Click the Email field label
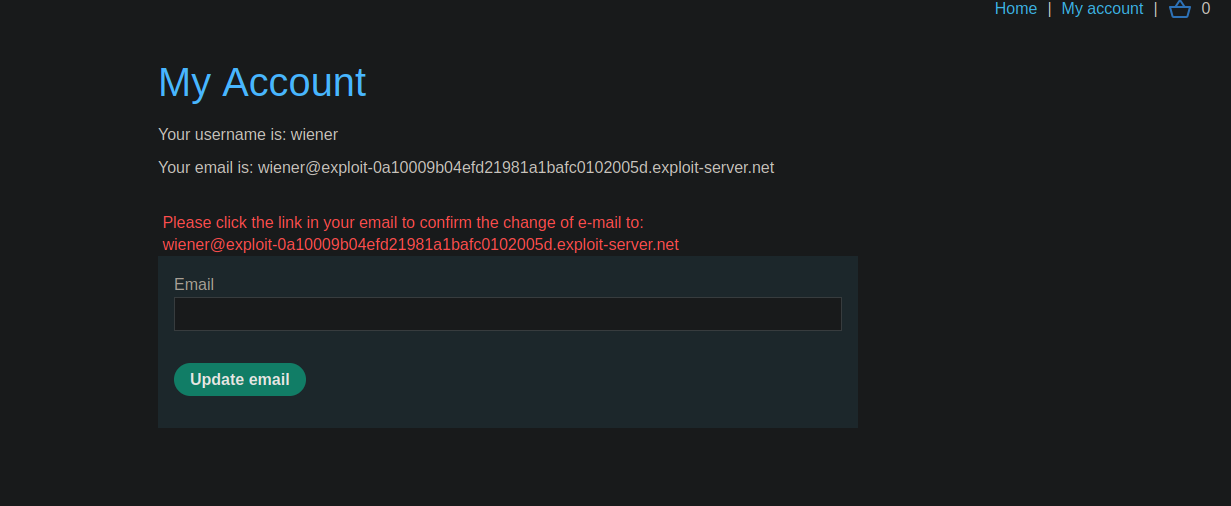Screen dimensions: 1231x506 tap(194, 285)
